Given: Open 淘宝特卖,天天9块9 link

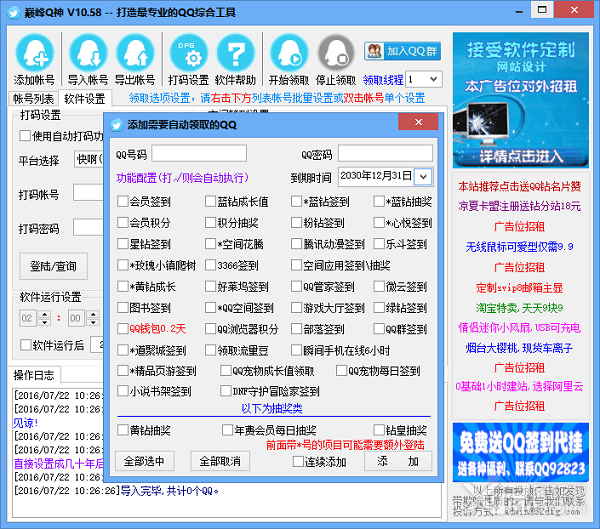Looking at the screenshot, I should [519, 307].
